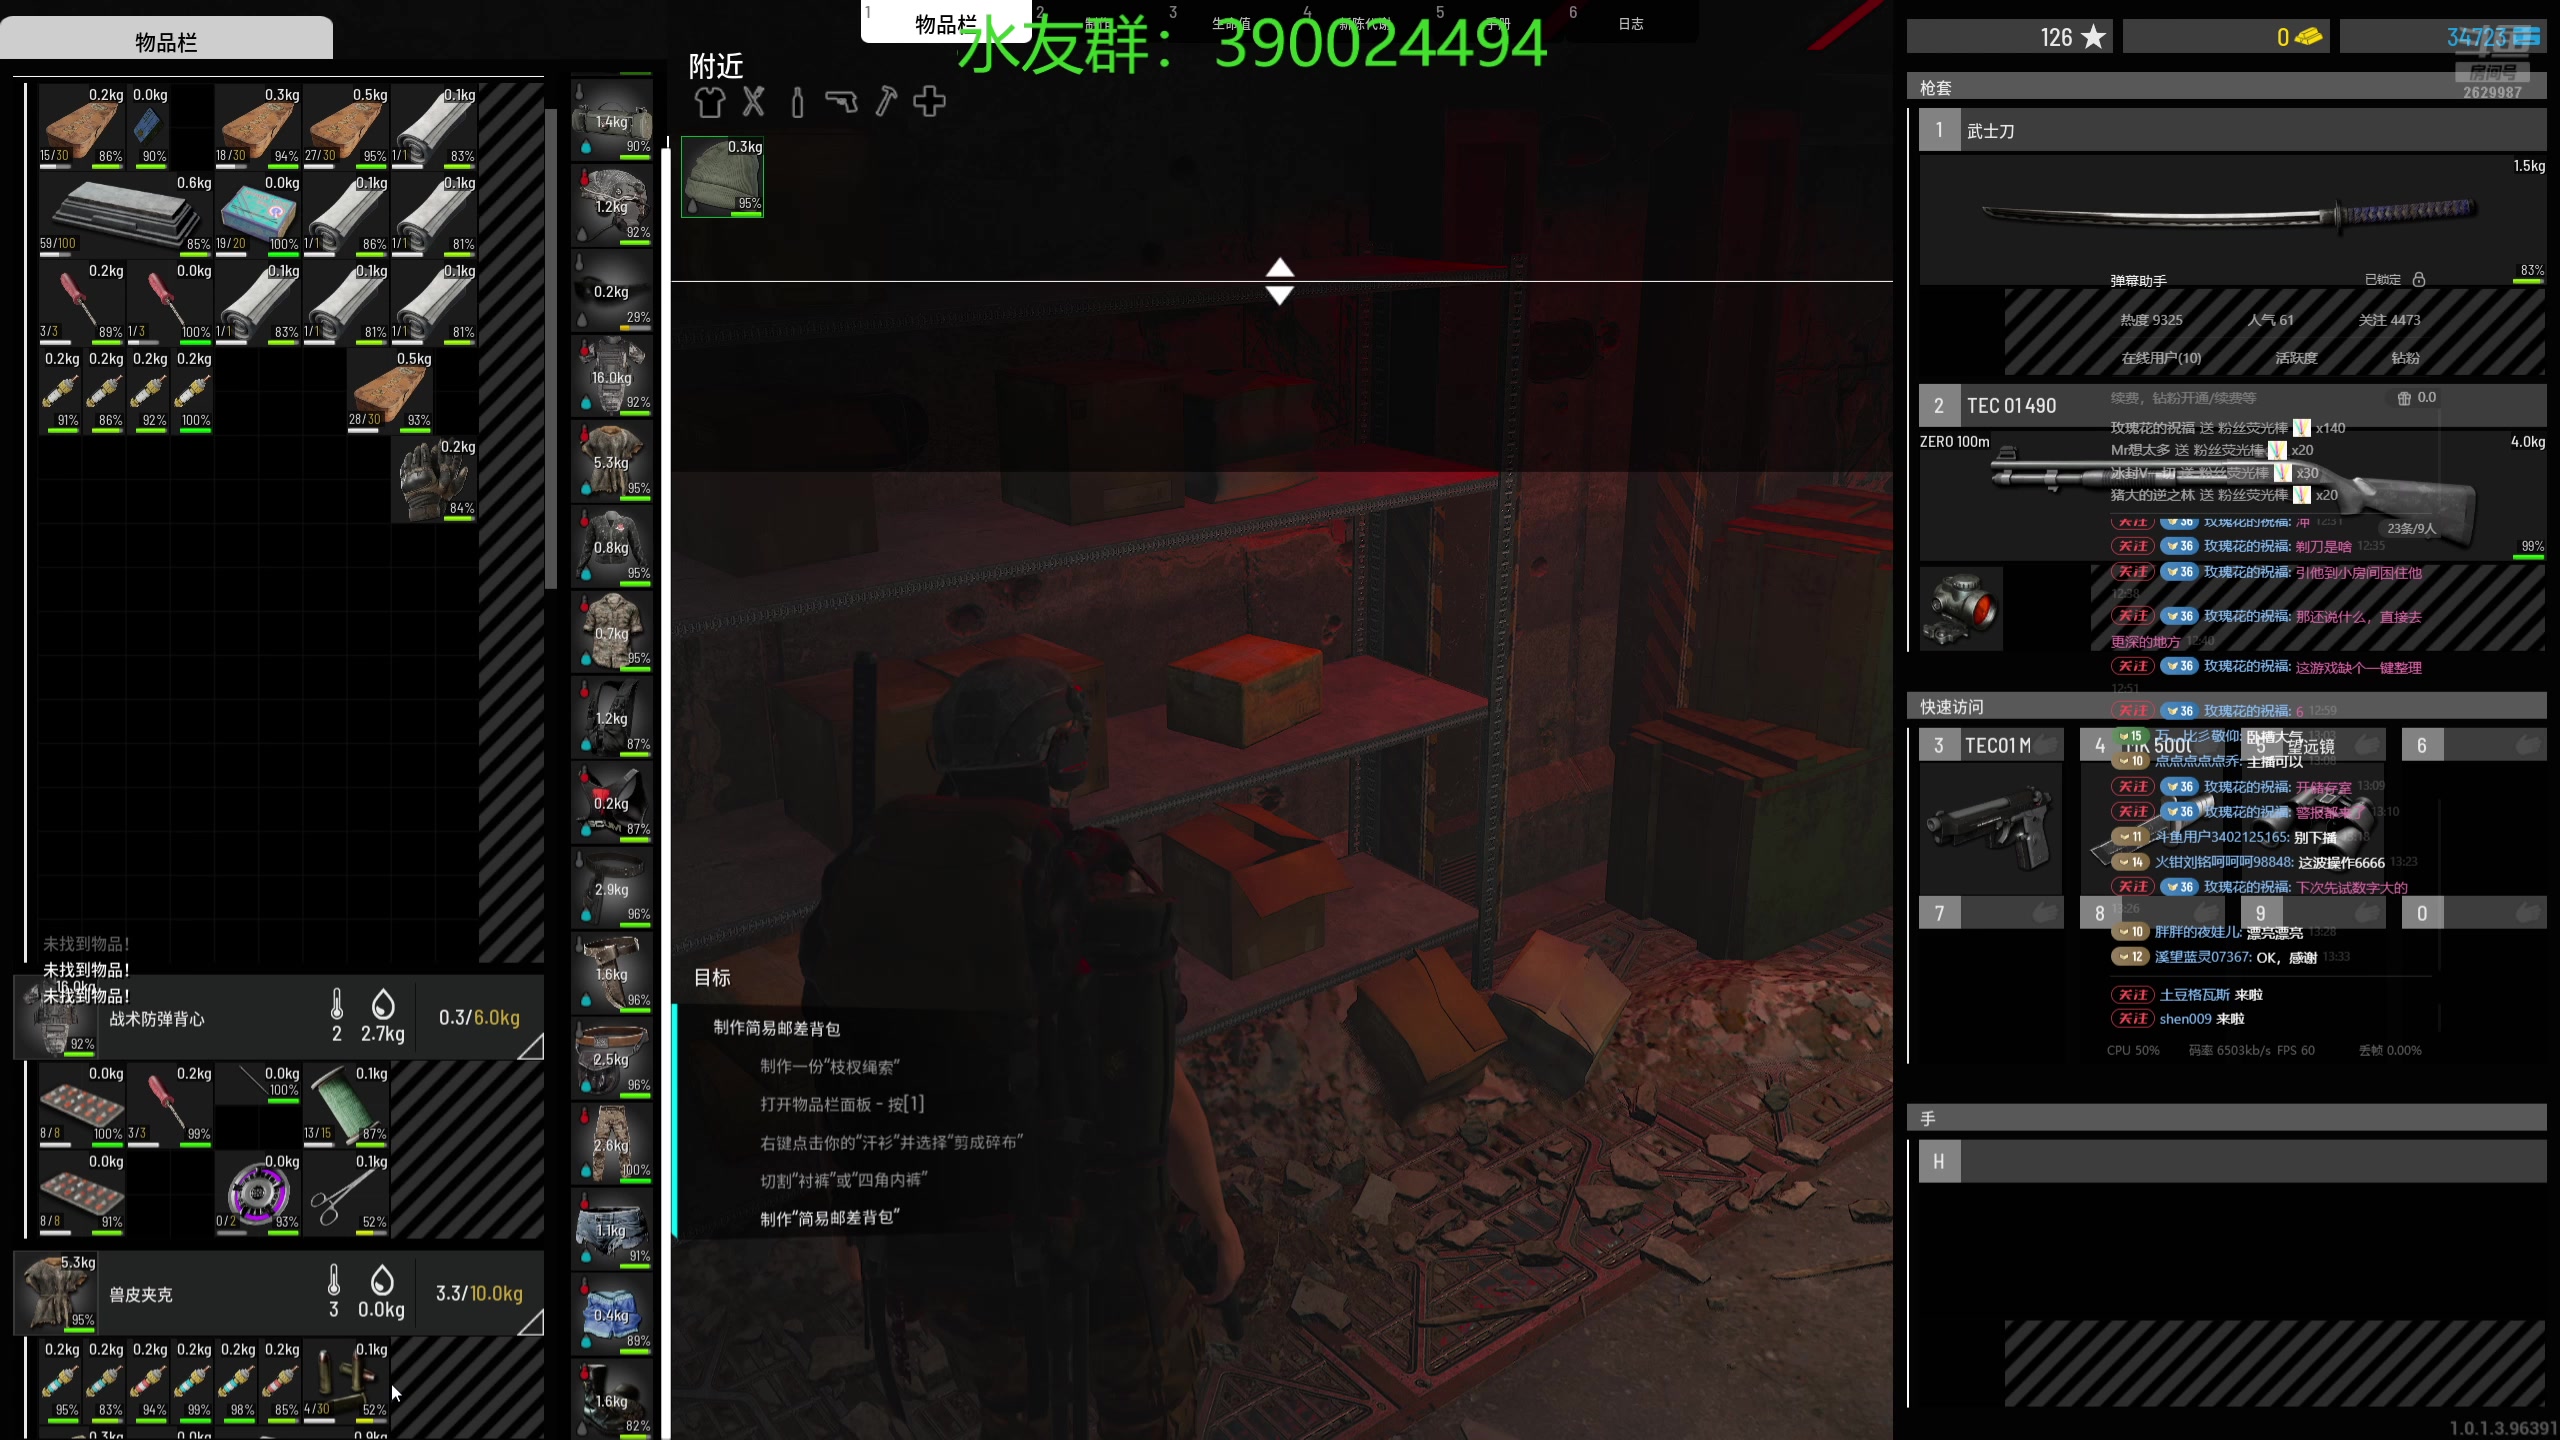This screenshot has width=2560, height=1440.
Task: Click the objective 制作简易邮差背包
Action: (x=777, y=1028)
